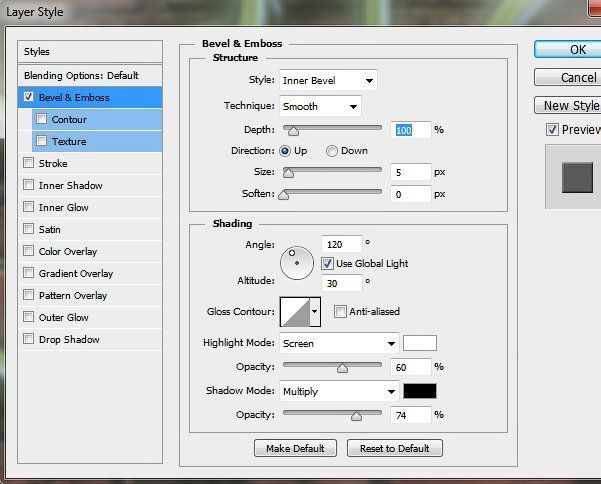
Task: Open the Style dropdown showing Inner Bevel
Action: 329,80
